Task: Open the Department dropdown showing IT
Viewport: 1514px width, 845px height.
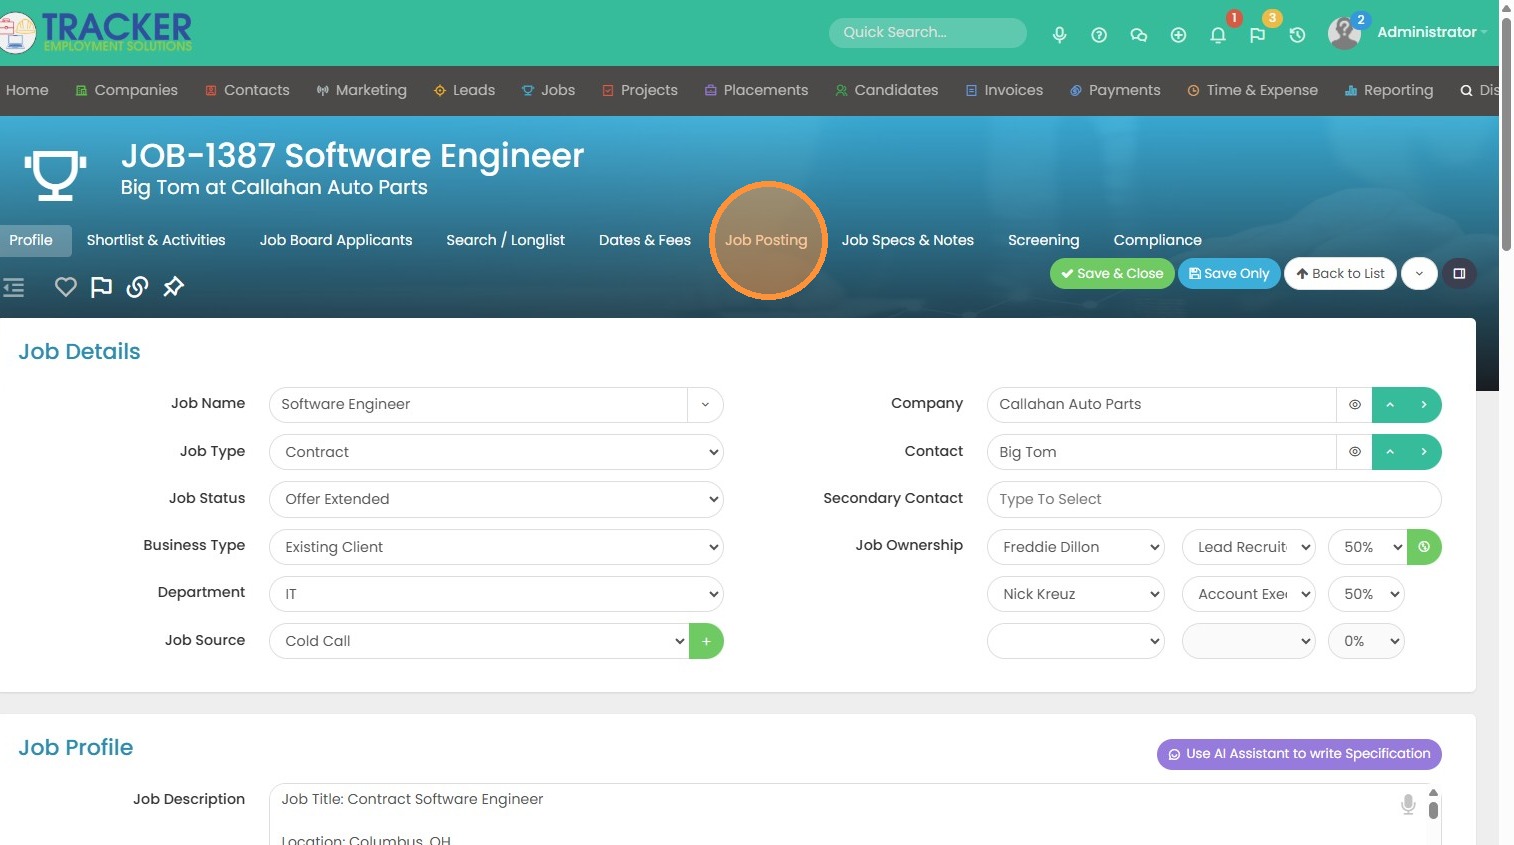Action: (x=496, y=594)
